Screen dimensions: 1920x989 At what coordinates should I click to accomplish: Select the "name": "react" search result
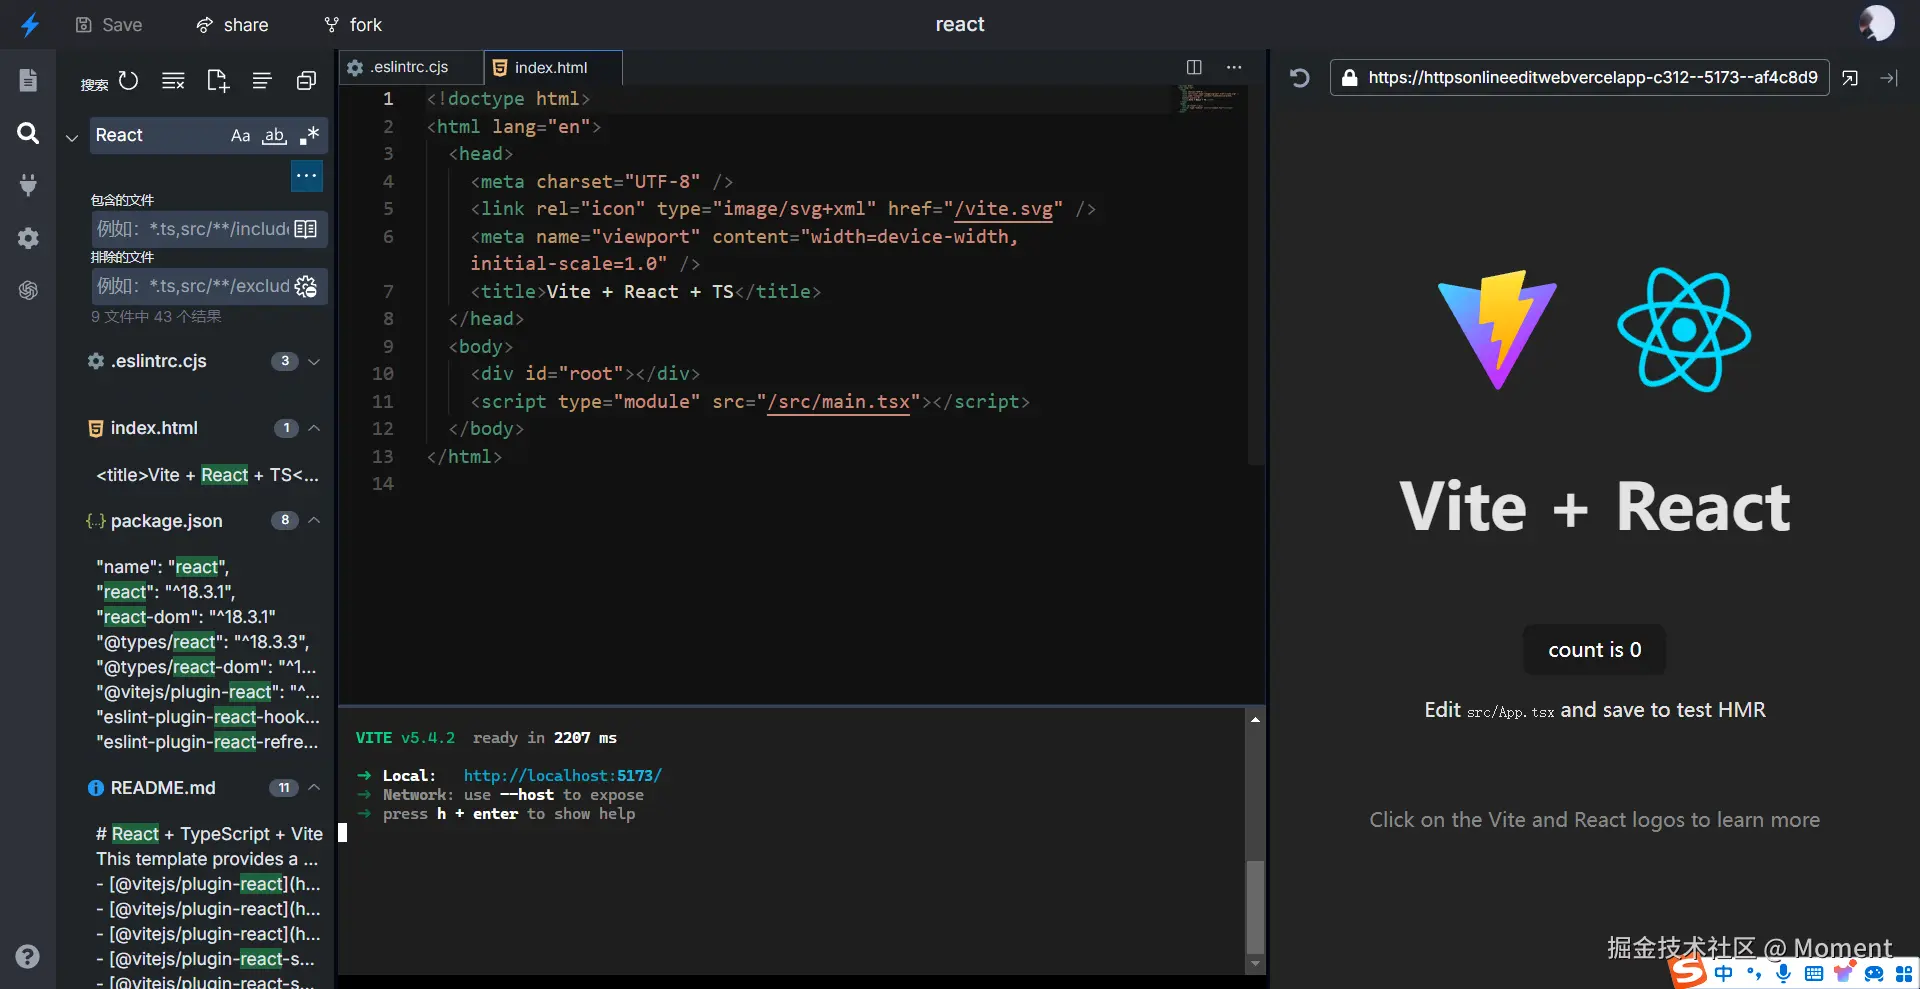tap(163, 567)
